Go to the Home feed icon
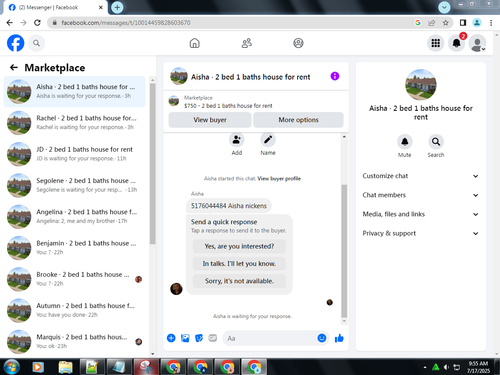500x375 pixels. coord(194,43)
